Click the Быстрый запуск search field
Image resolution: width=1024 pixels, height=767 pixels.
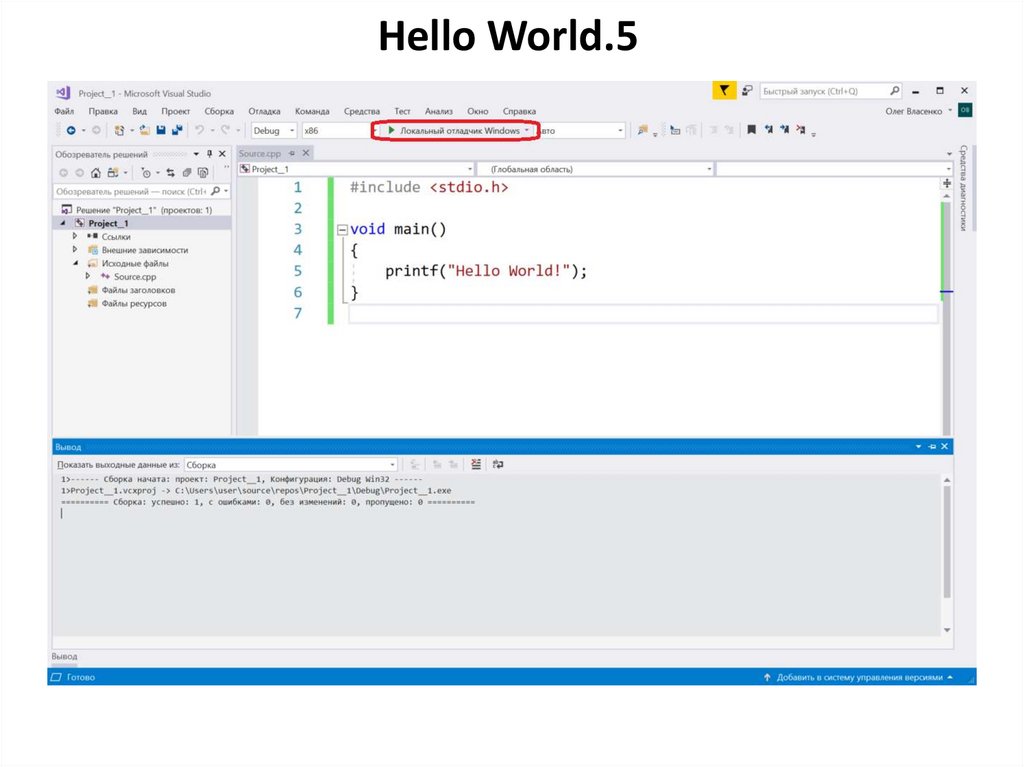[822, 91]
